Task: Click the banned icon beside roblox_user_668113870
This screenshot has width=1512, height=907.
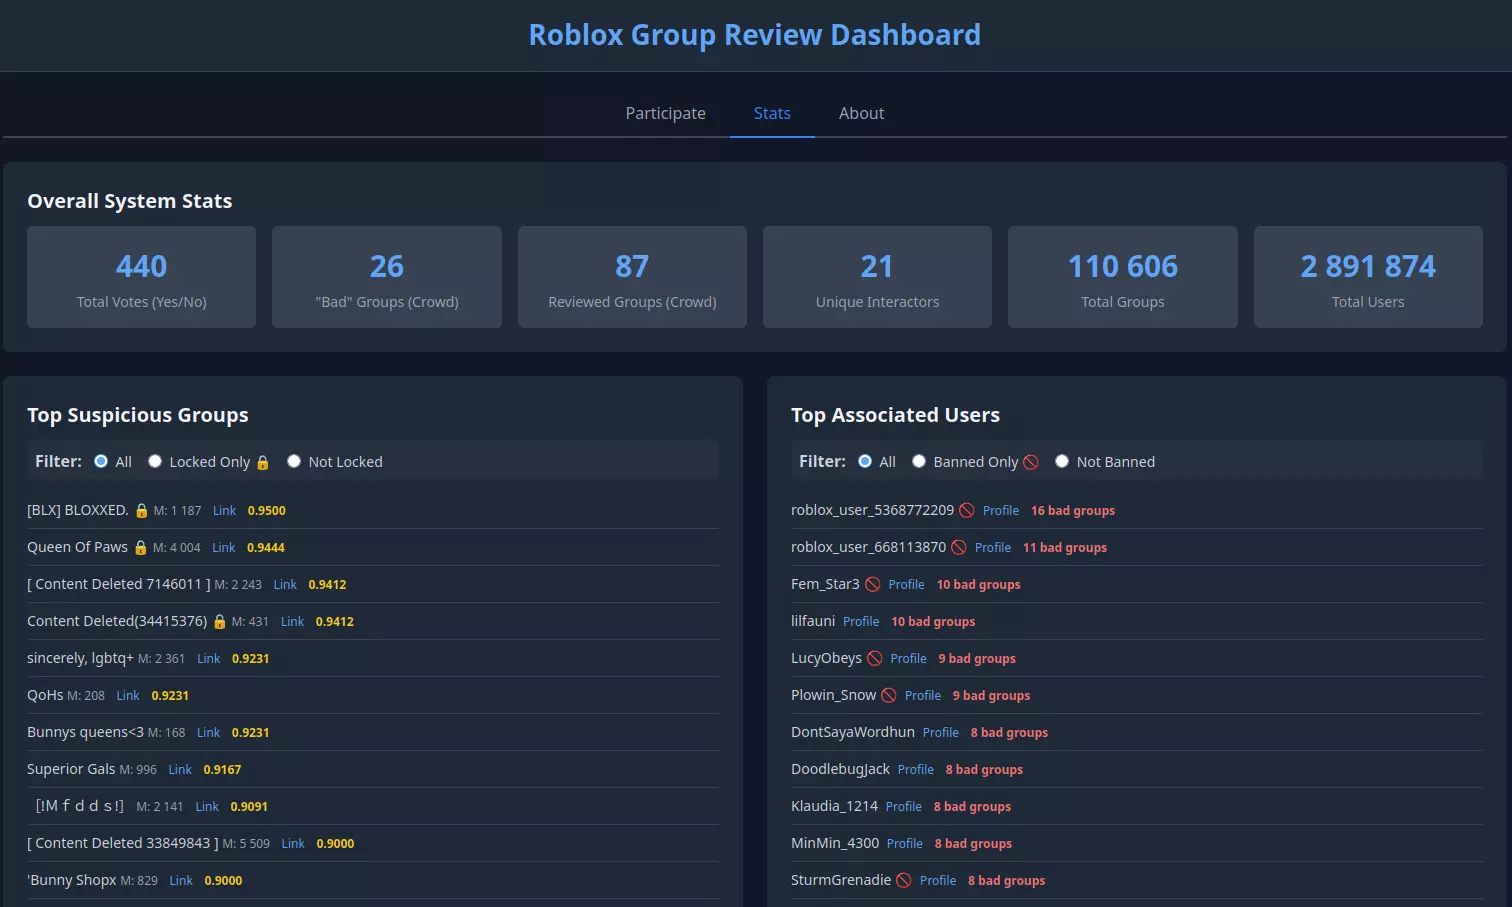Action: 959,548
